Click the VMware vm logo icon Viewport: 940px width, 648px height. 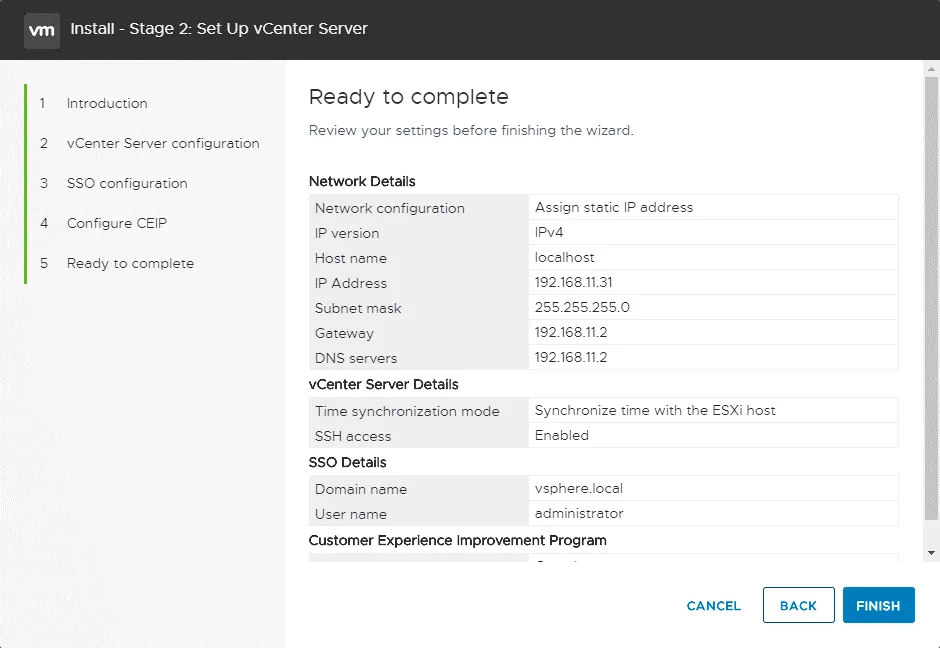point(41,29)
